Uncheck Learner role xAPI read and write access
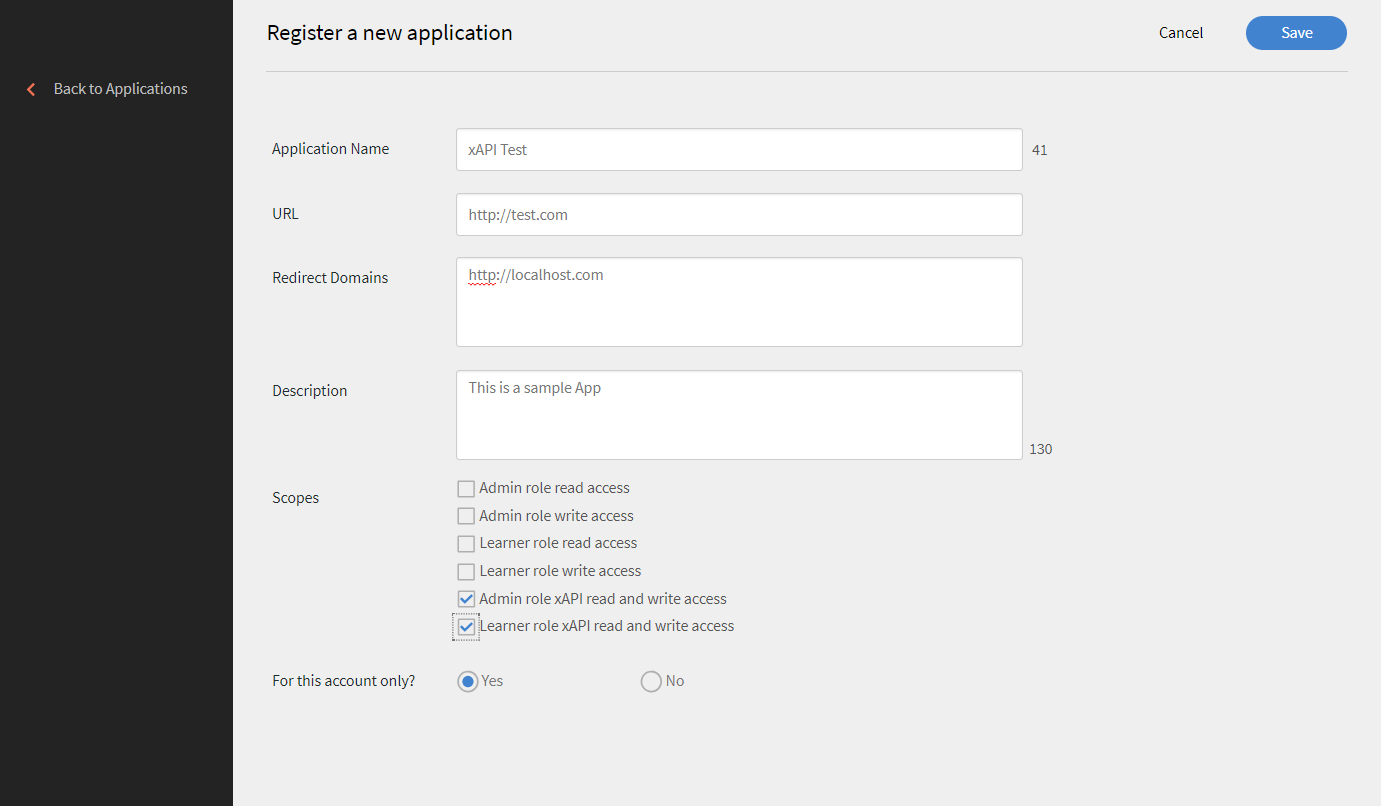 [x=466, y=627]
